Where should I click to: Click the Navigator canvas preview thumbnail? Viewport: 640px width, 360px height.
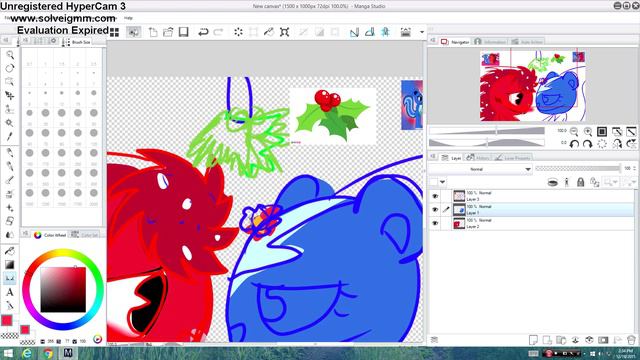click(x=533, y=86)
